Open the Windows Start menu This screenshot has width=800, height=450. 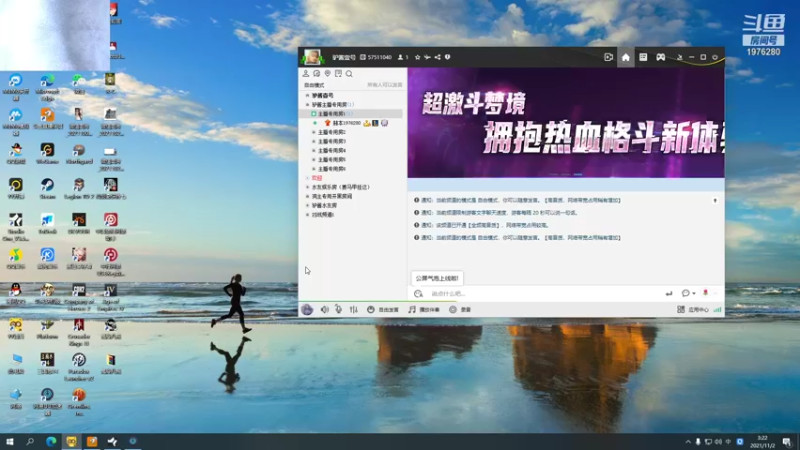(x=10, y=441)
